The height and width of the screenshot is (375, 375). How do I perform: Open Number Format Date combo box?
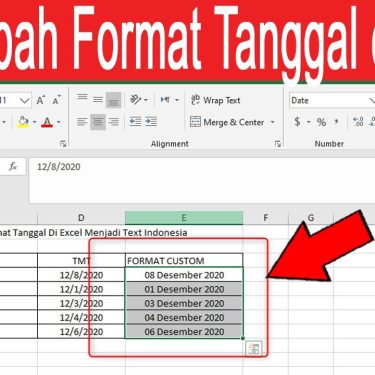pyautogui.click(x=332, y=100)
